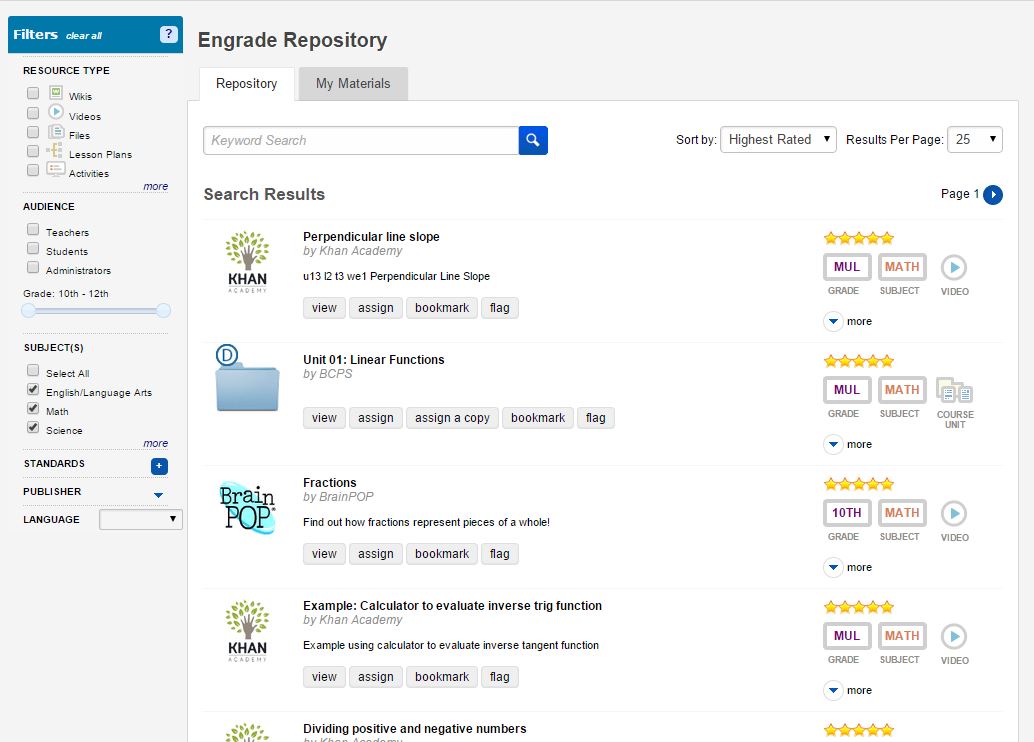Click the 10TH grade badge for Fractions

click(x=847, y=513)
